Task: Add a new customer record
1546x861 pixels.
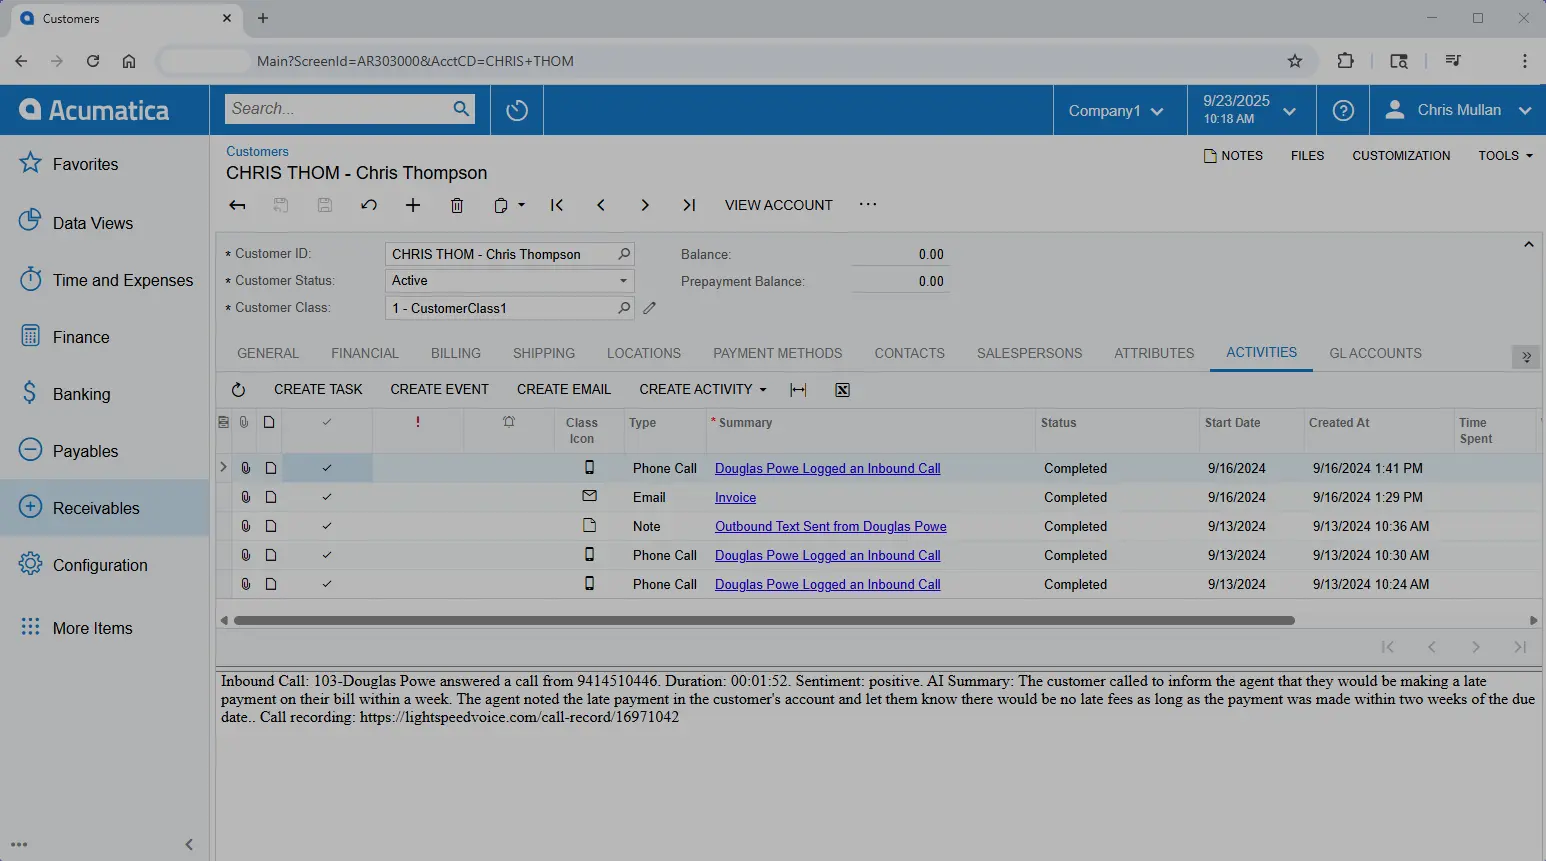Action: pos(412,205)
